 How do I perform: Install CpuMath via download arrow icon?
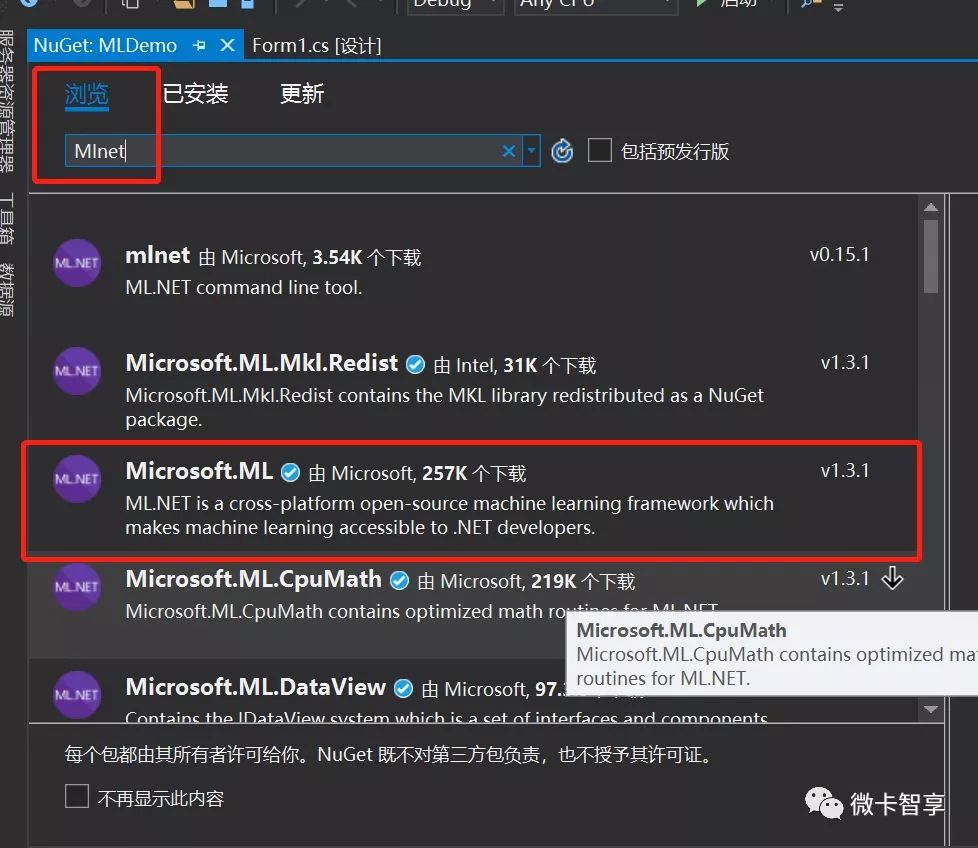(892, 578)
